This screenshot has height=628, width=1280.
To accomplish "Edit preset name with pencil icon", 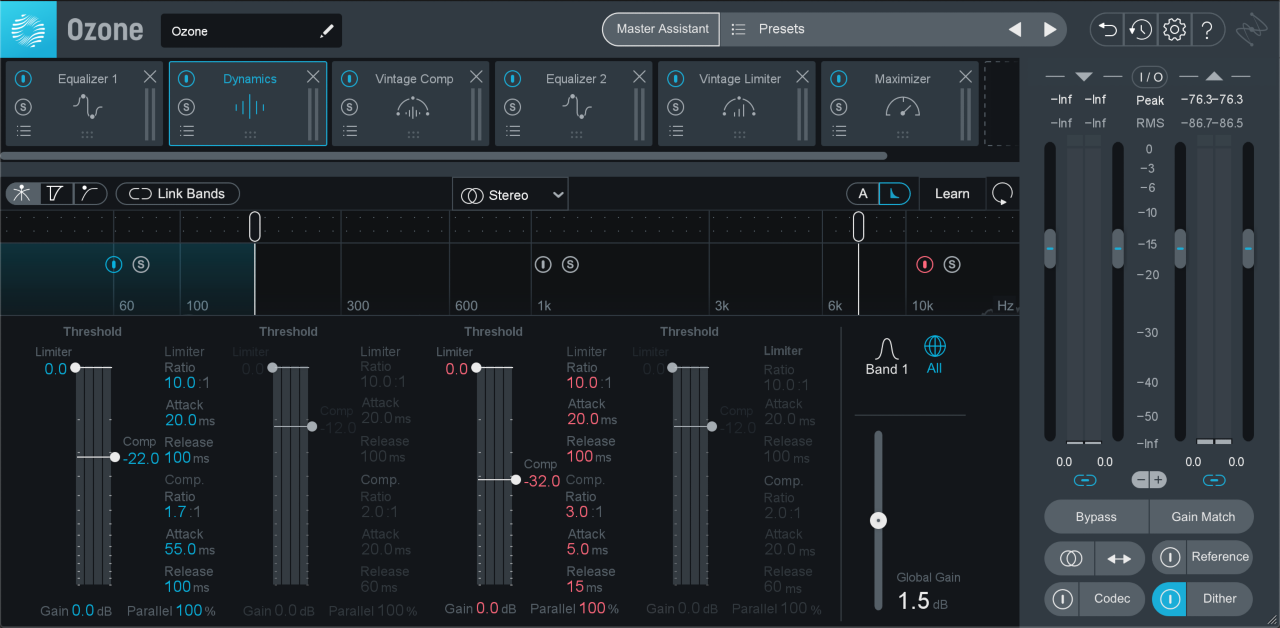I will [326, 31].
